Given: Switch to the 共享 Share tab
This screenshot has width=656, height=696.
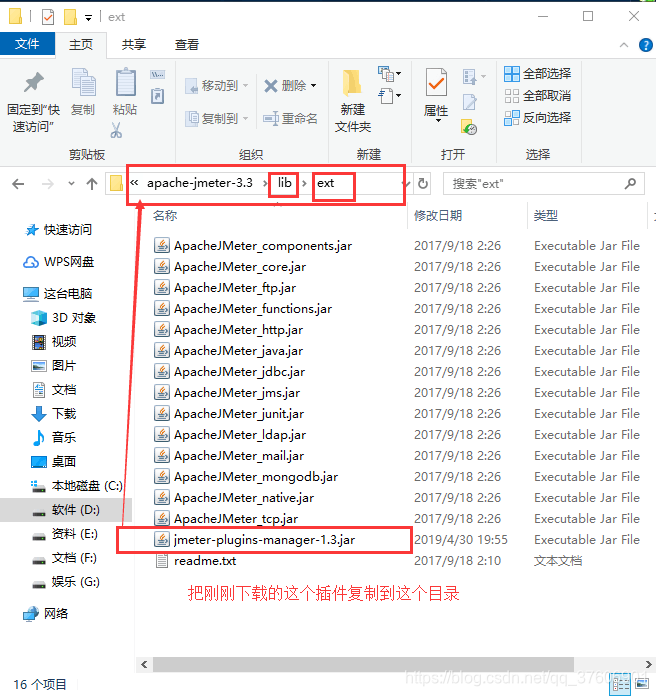Looking at the screenshot, I should pyautogui.click(x=134, y=44).
